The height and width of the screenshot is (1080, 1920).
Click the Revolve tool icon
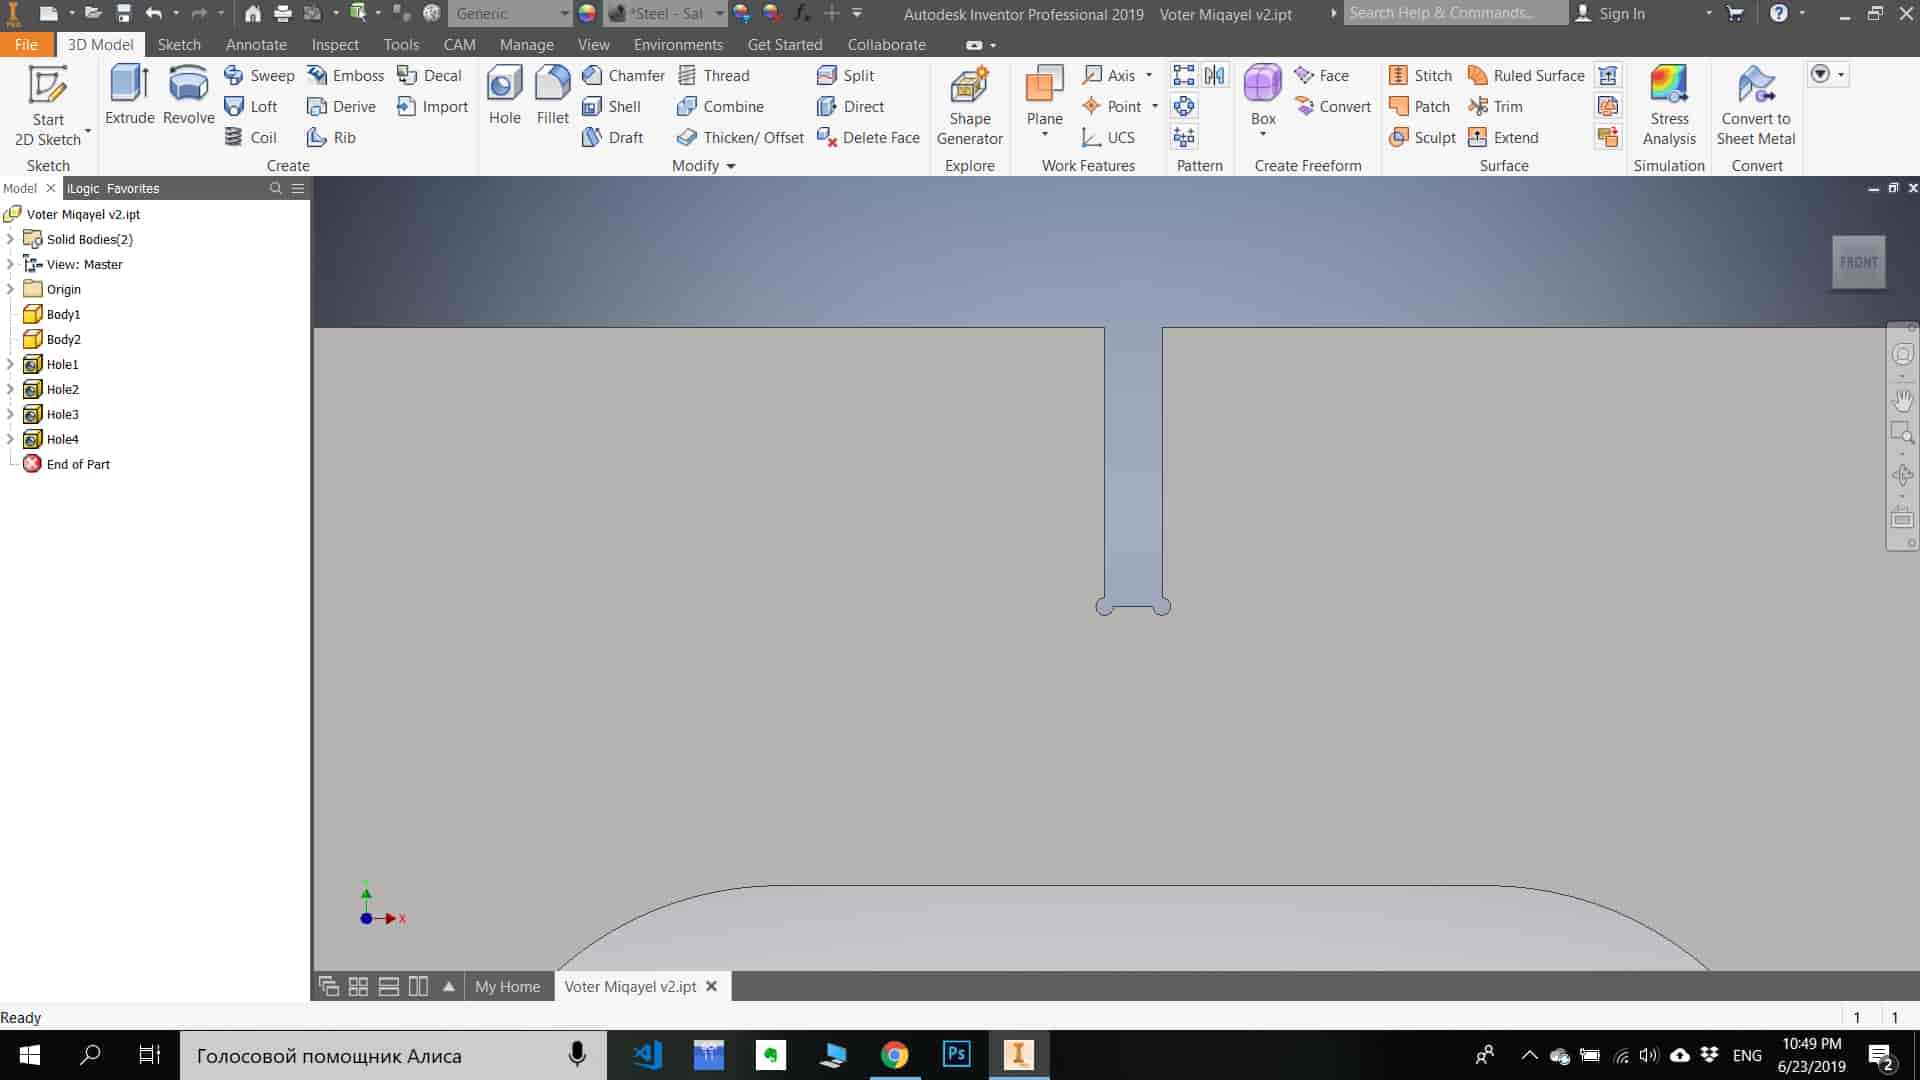[x=188, y=85]
